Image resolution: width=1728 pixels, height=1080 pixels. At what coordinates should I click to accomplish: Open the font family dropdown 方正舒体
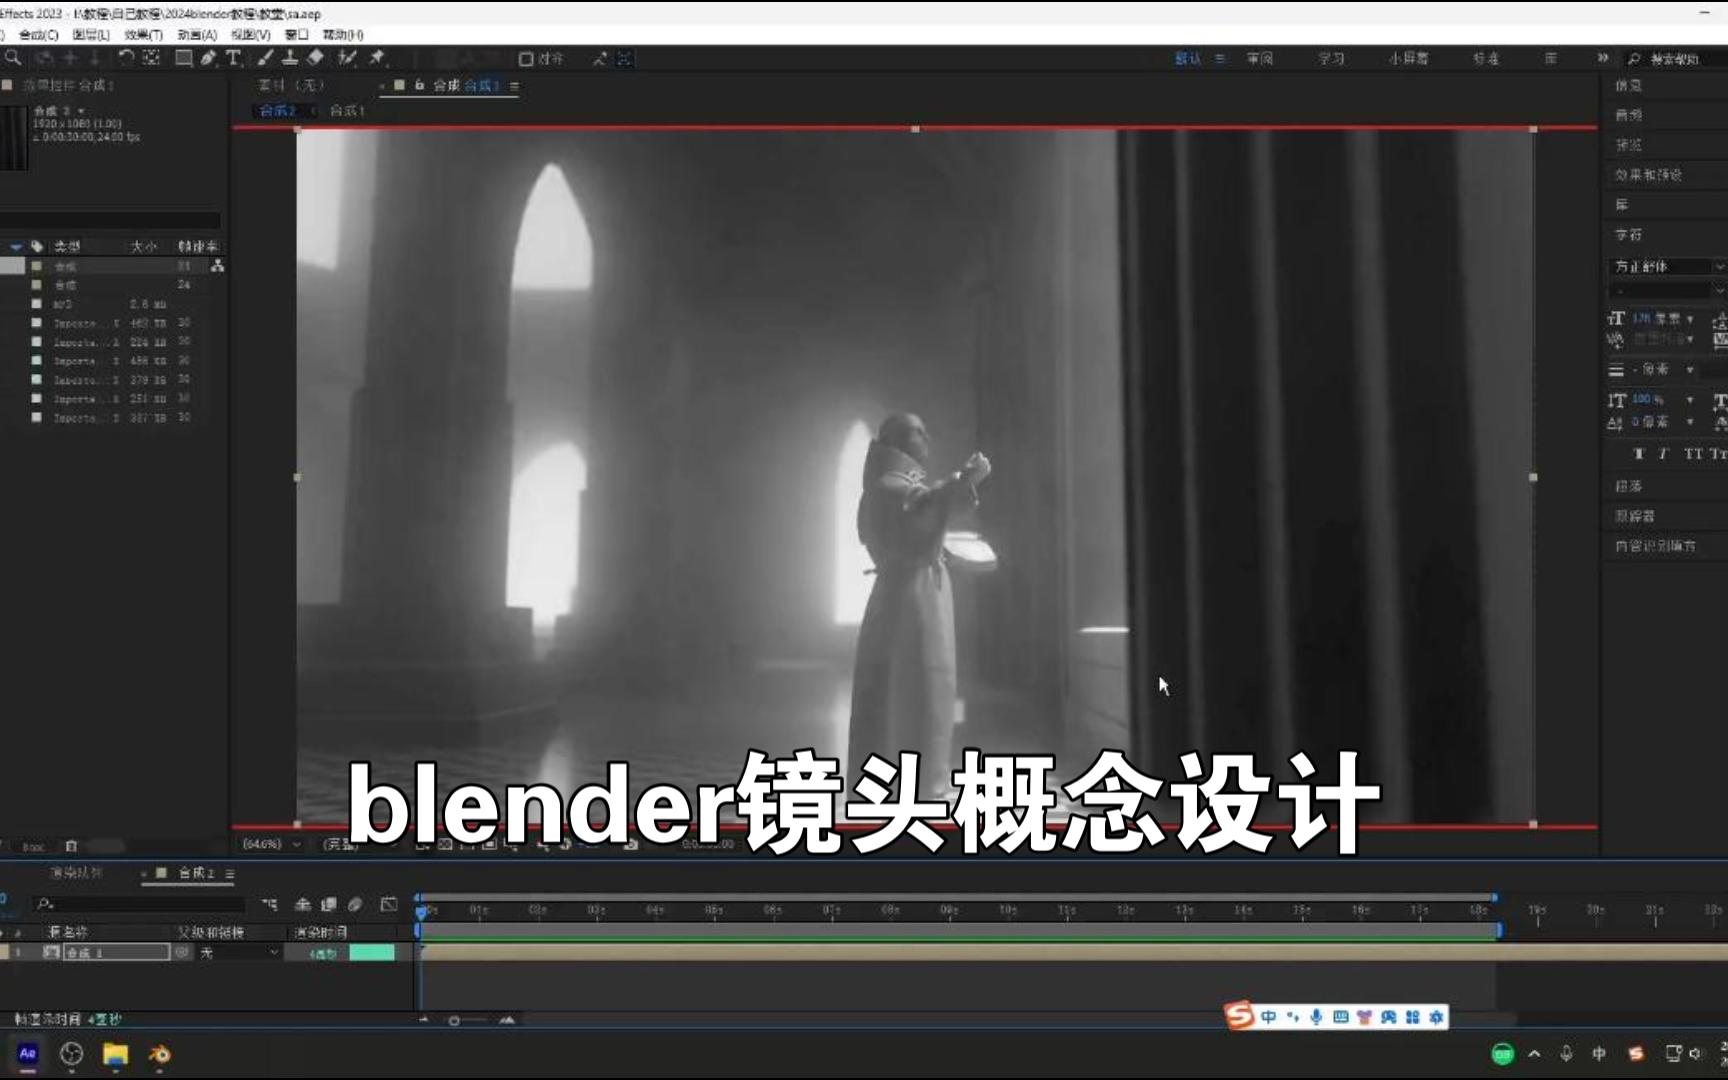(x=1668, y=266)
